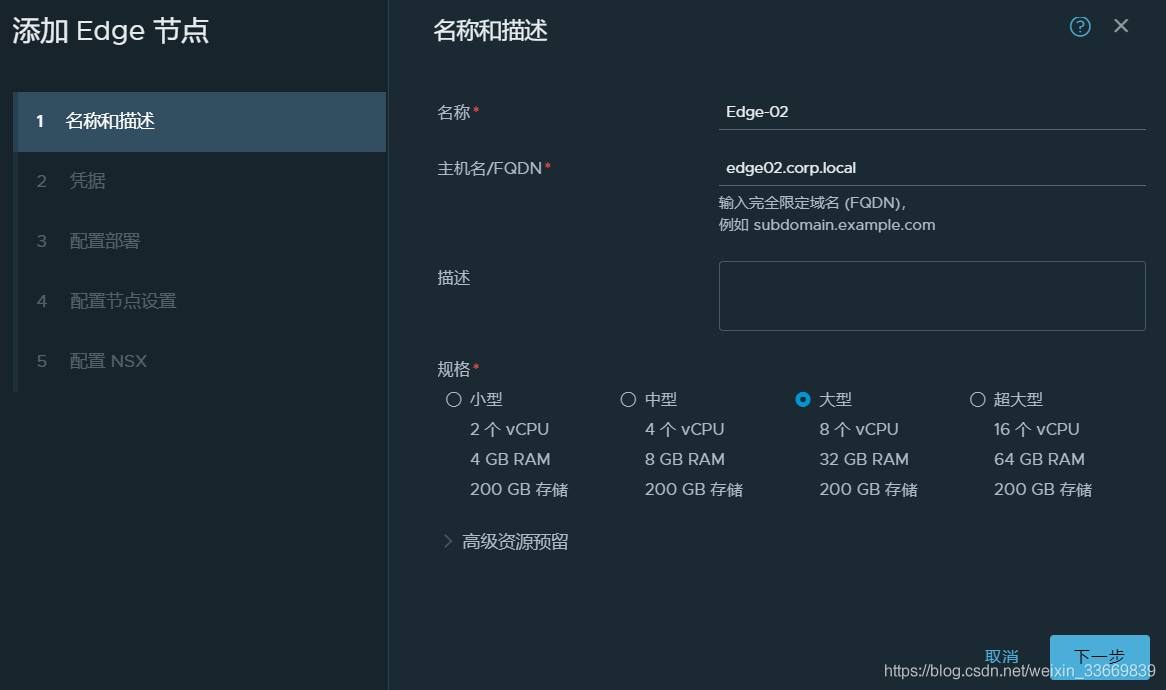Screen dimensions: 1166x690
Task: Go to step 3 配置部署
Action: (104, 241)
